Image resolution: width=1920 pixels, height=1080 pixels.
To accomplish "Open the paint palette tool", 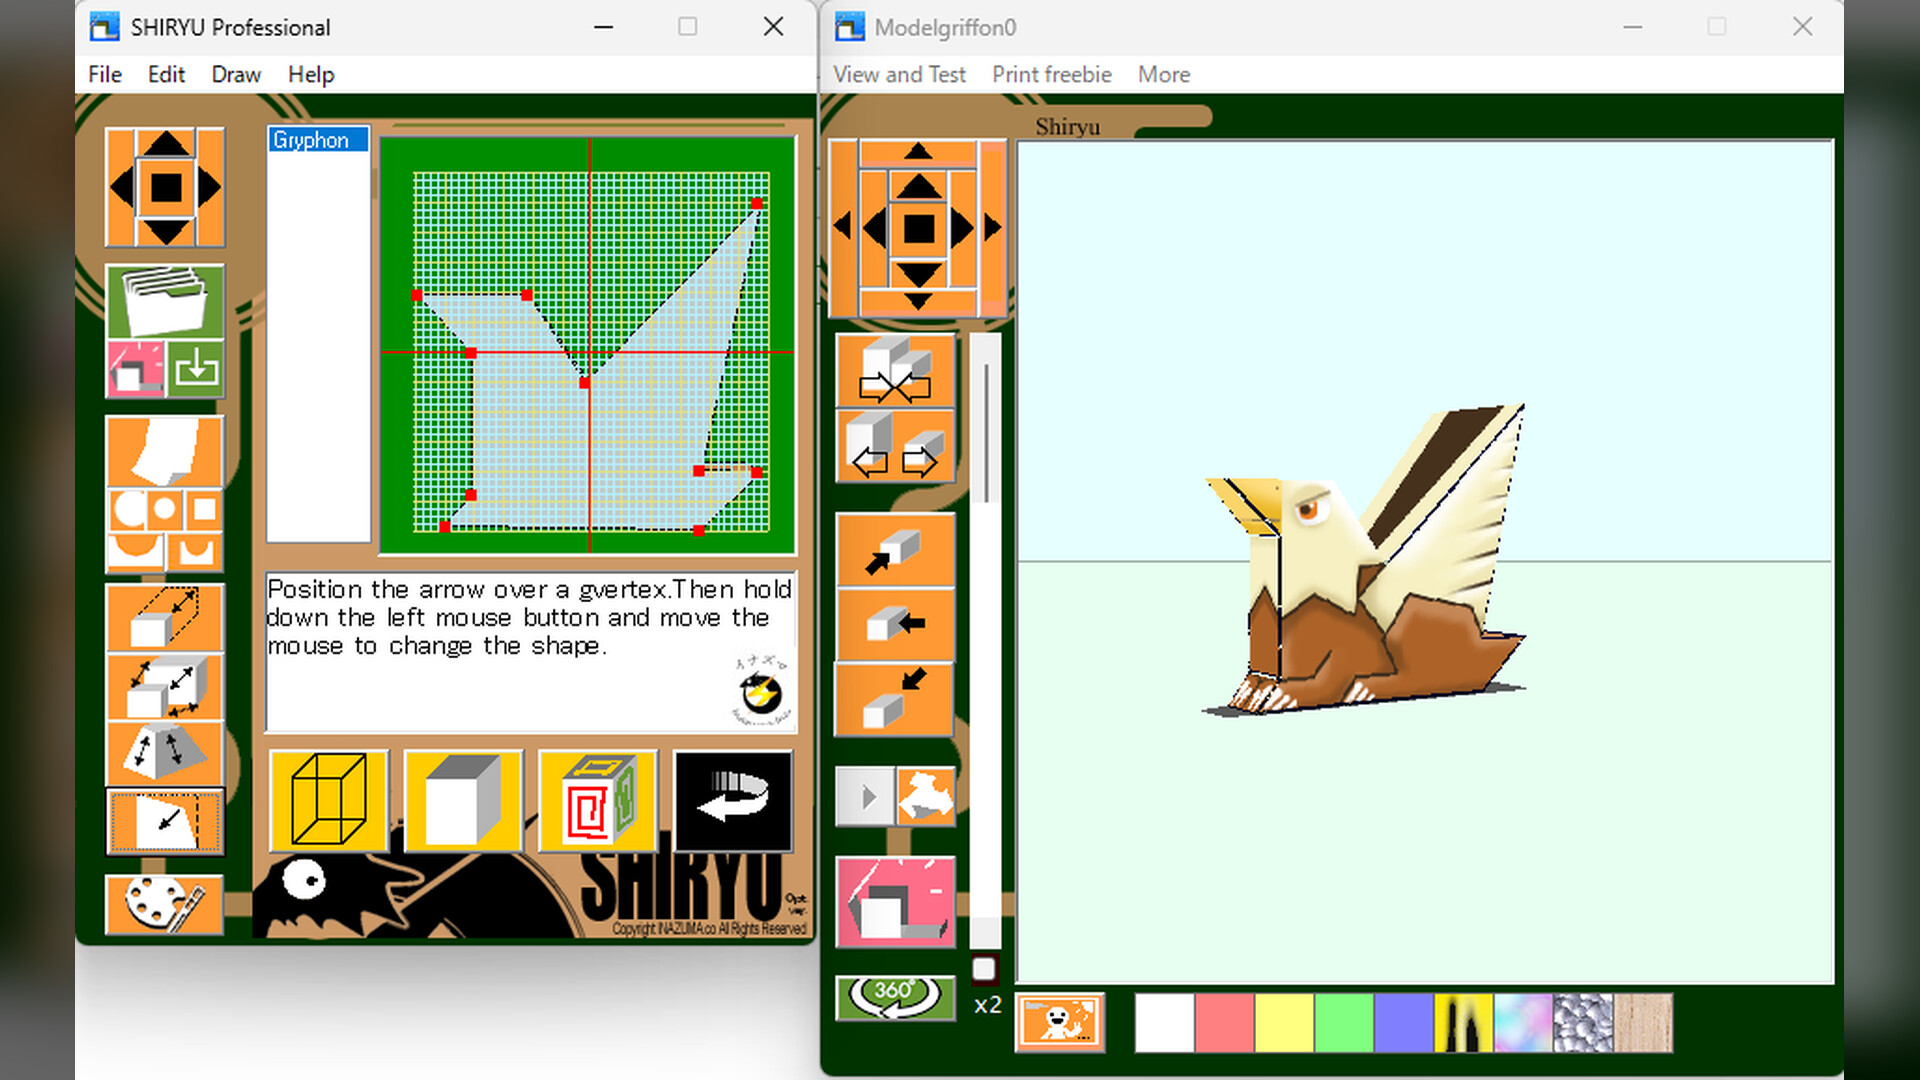I will tap(165, 904).
